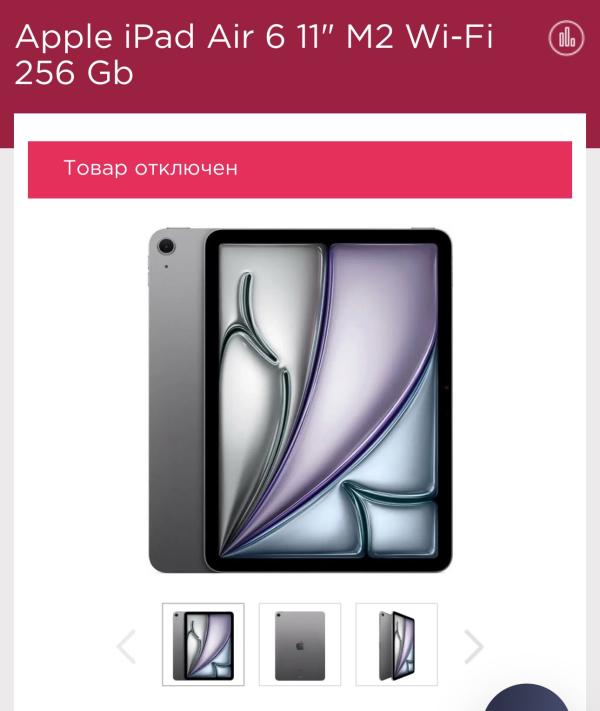Select the third thumbnail showing angled iPad view
Viewport: 600px width, 711px height.
pyautogui.click(x=396, y=644)
